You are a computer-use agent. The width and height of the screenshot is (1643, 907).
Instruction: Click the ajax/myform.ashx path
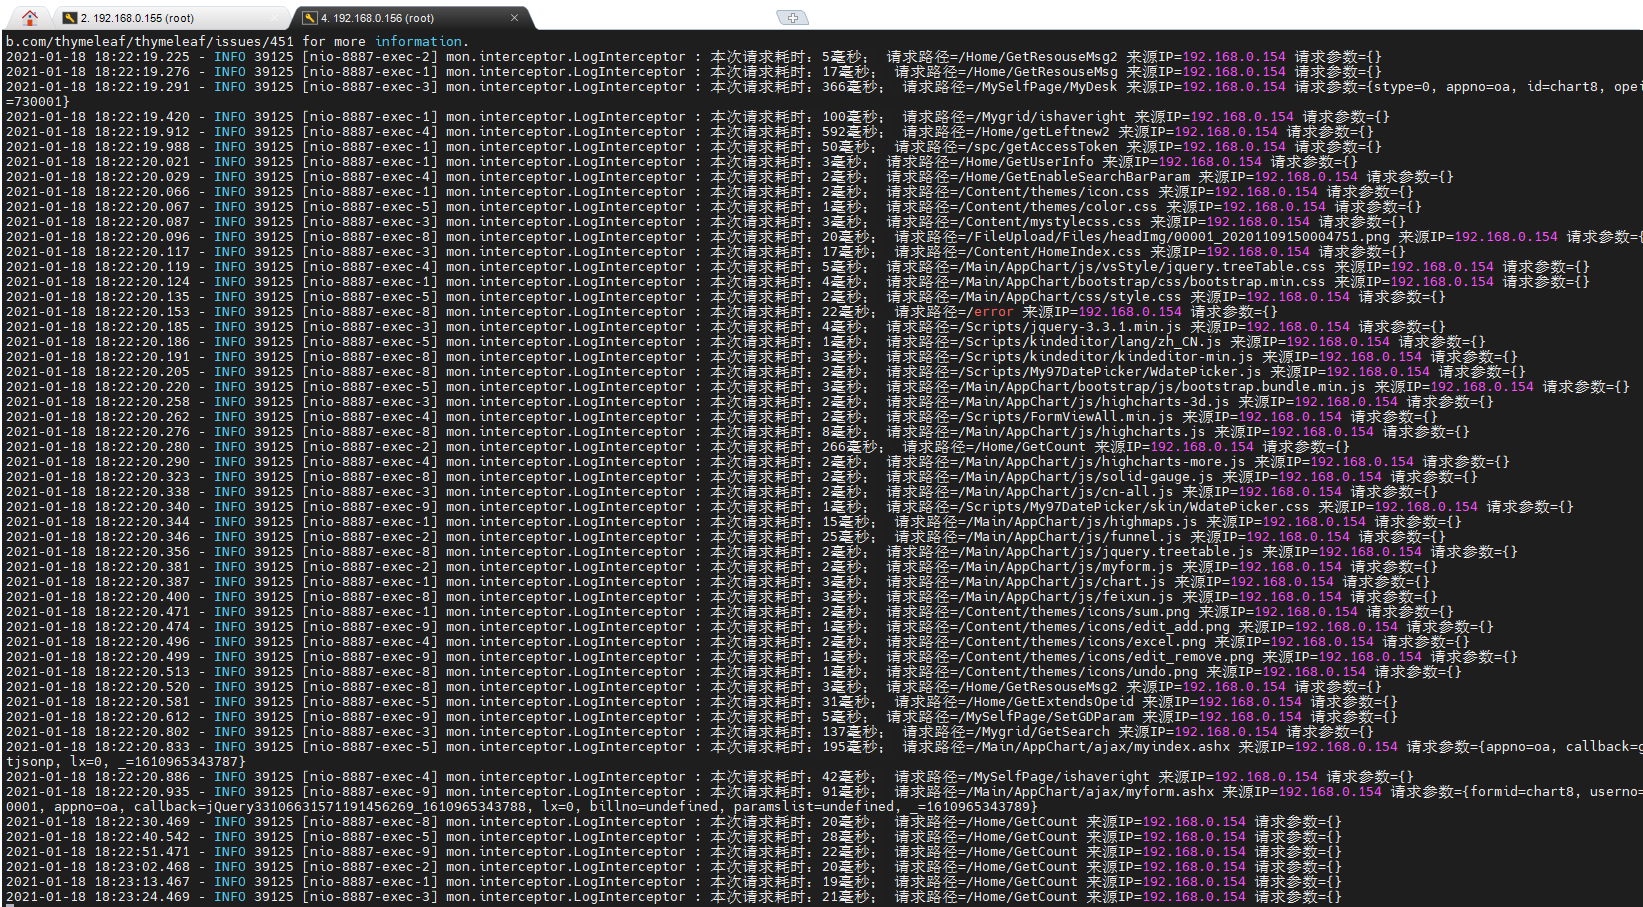click(1092, 792)
